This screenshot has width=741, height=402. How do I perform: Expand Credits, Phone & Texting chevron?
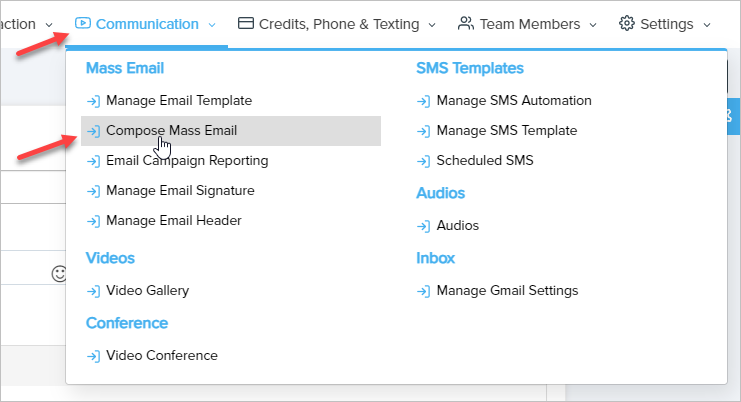(x=432, y=24)
